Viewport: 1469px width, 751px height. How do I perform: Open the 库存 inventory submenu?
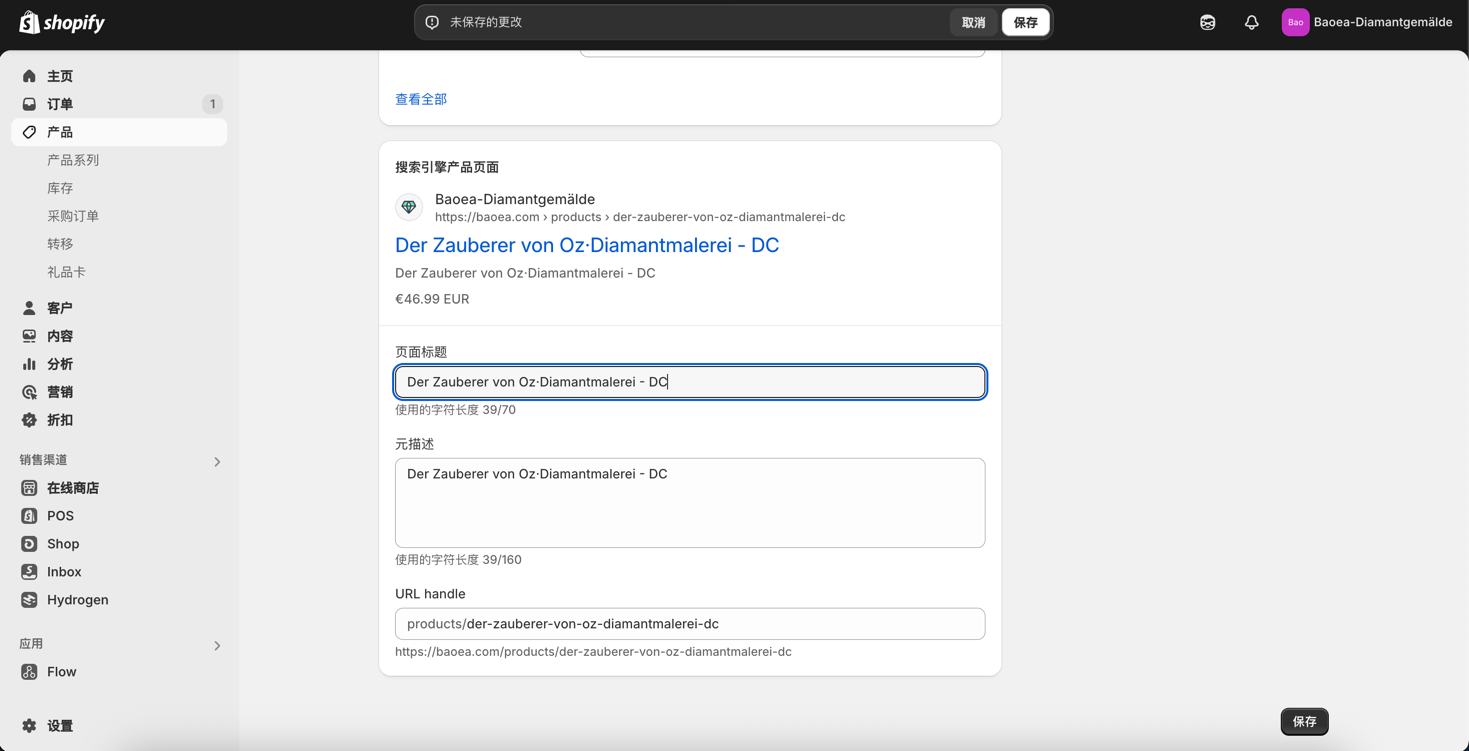pyautogui.click(x=60, y=188)
